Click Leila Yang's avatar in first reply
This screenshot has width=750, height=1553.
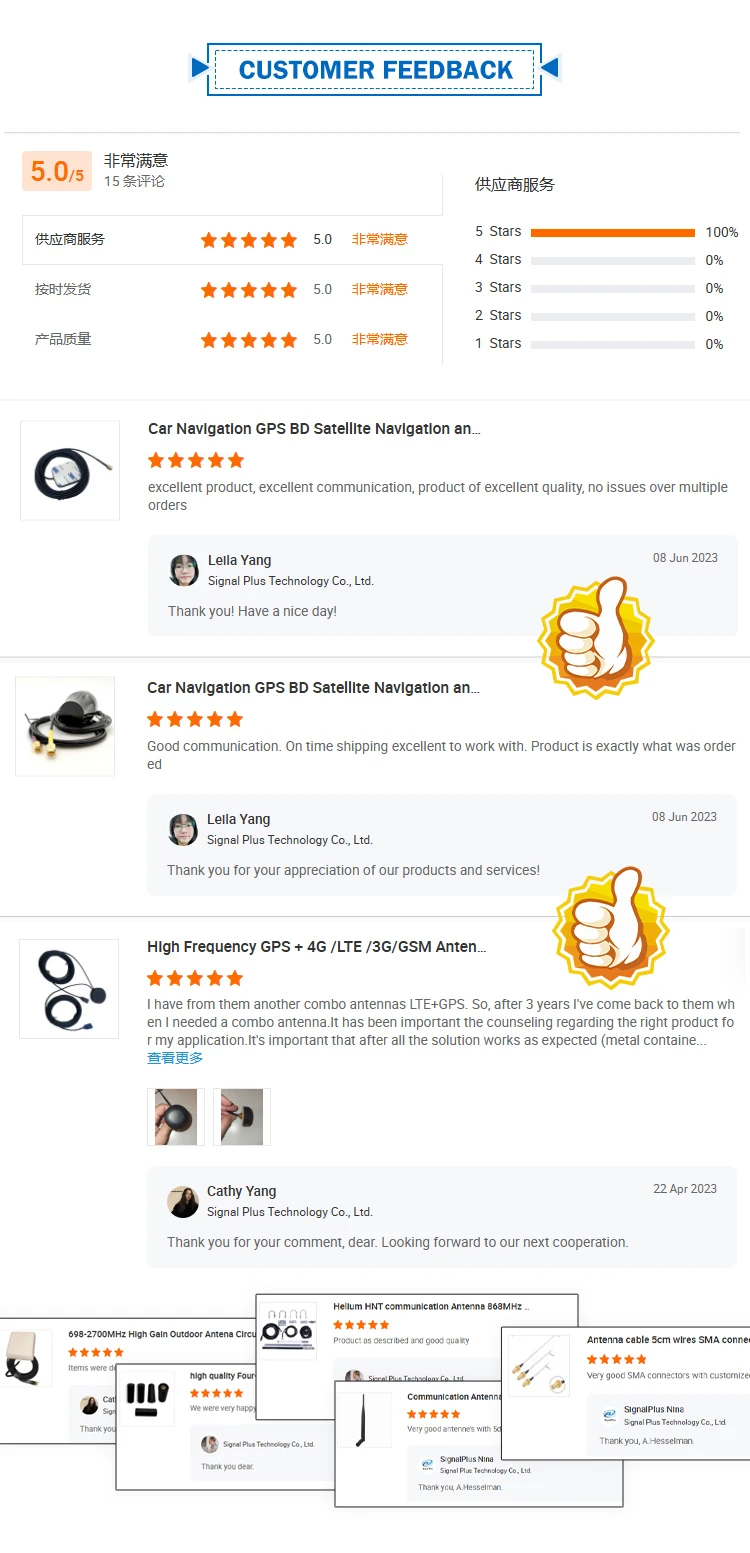(184, 570)
